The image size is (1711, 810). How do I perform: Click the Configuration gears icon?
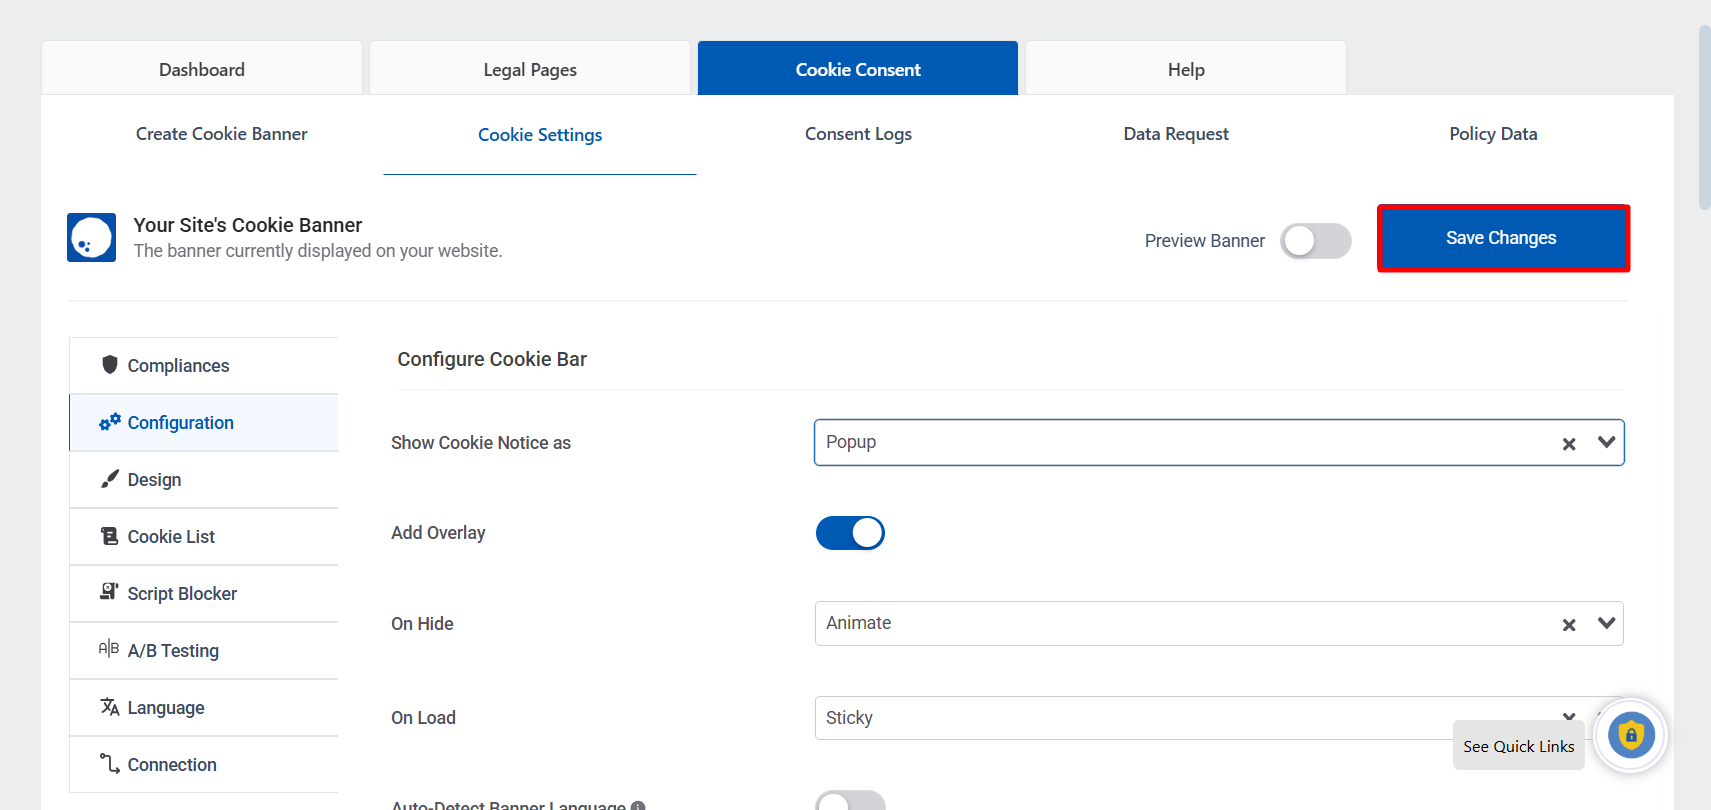(x=110, y=422)
